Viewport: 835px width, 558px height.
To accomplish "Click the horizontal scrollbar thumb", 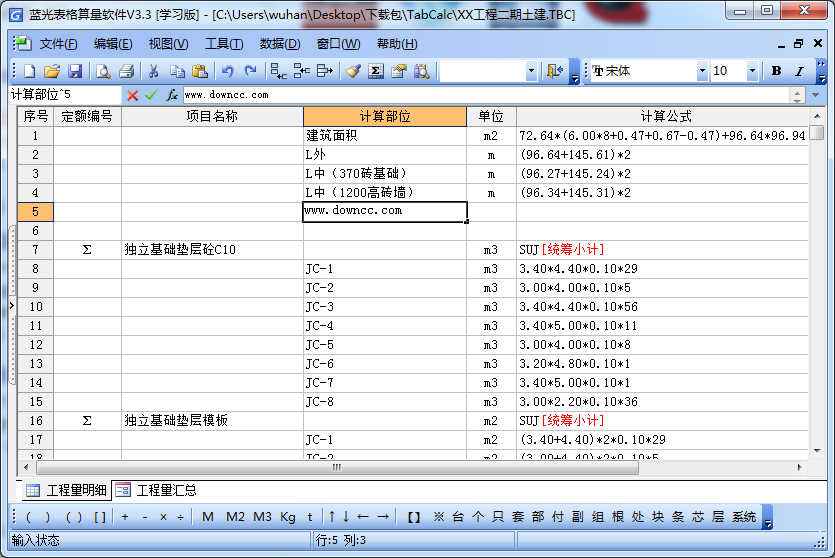I will pyautogui.click(x=336, y=467).
